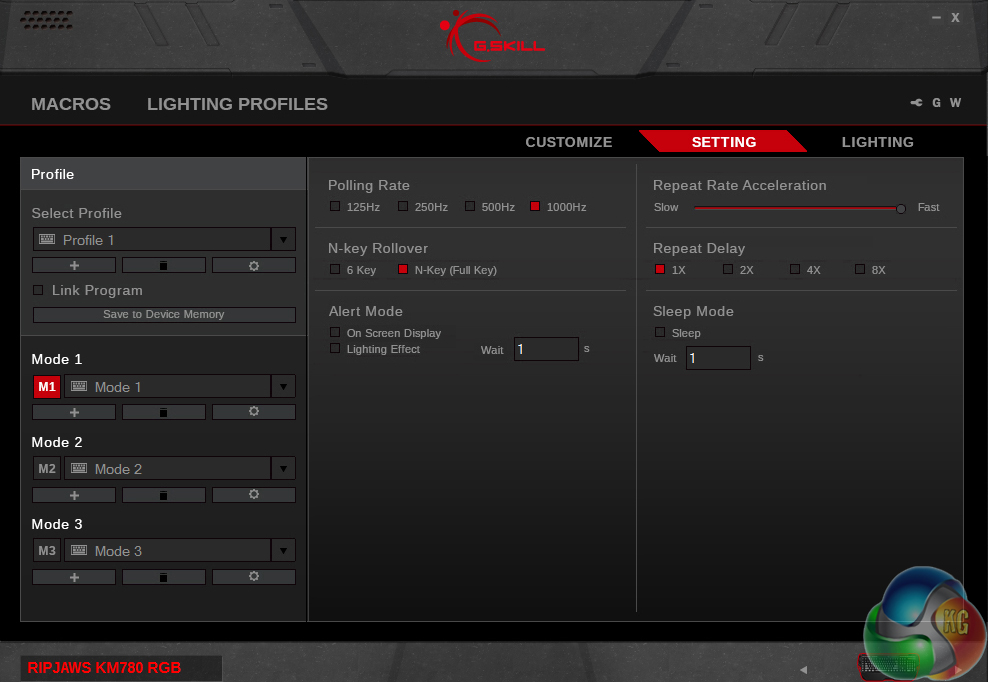Select 6 Key rollover option

pyautogui.click(x=335, y=269)
